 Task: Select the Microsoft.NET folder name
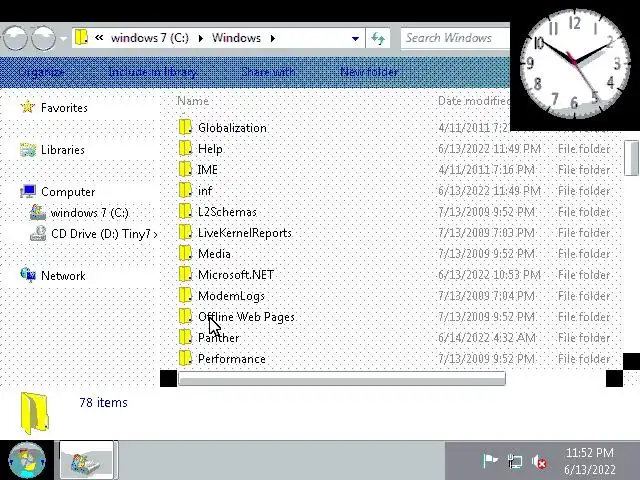pyautogui.click(x=236, y=275)
